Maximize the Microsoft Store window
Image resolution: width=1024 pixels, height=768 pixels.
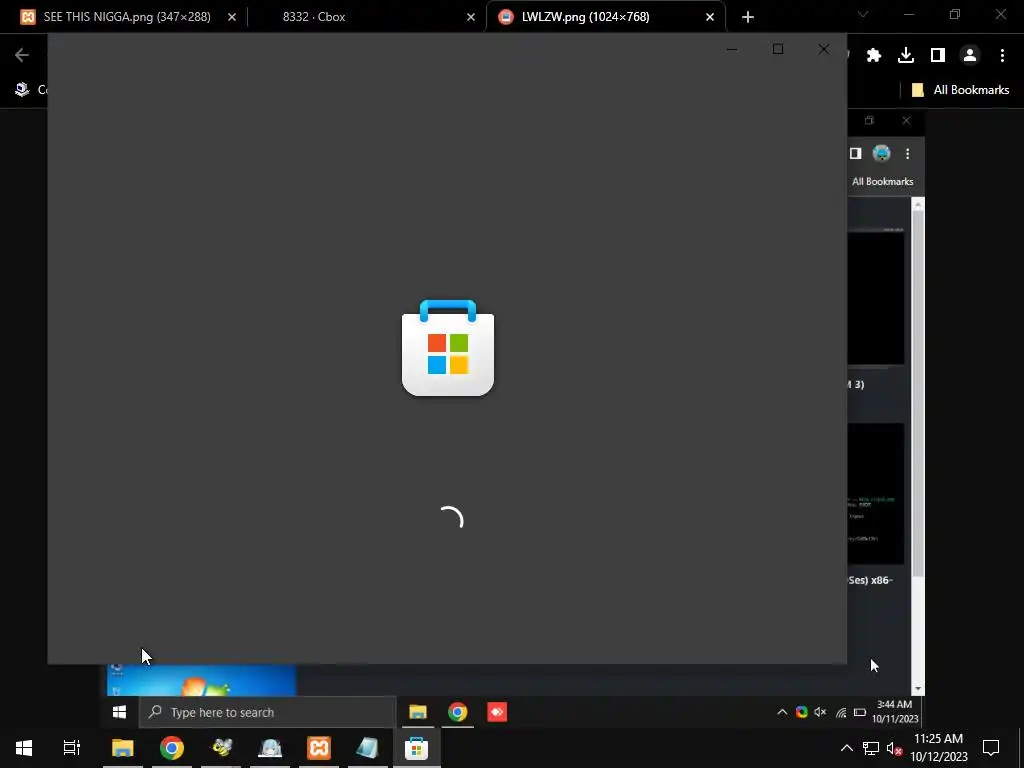coord(778,50)
